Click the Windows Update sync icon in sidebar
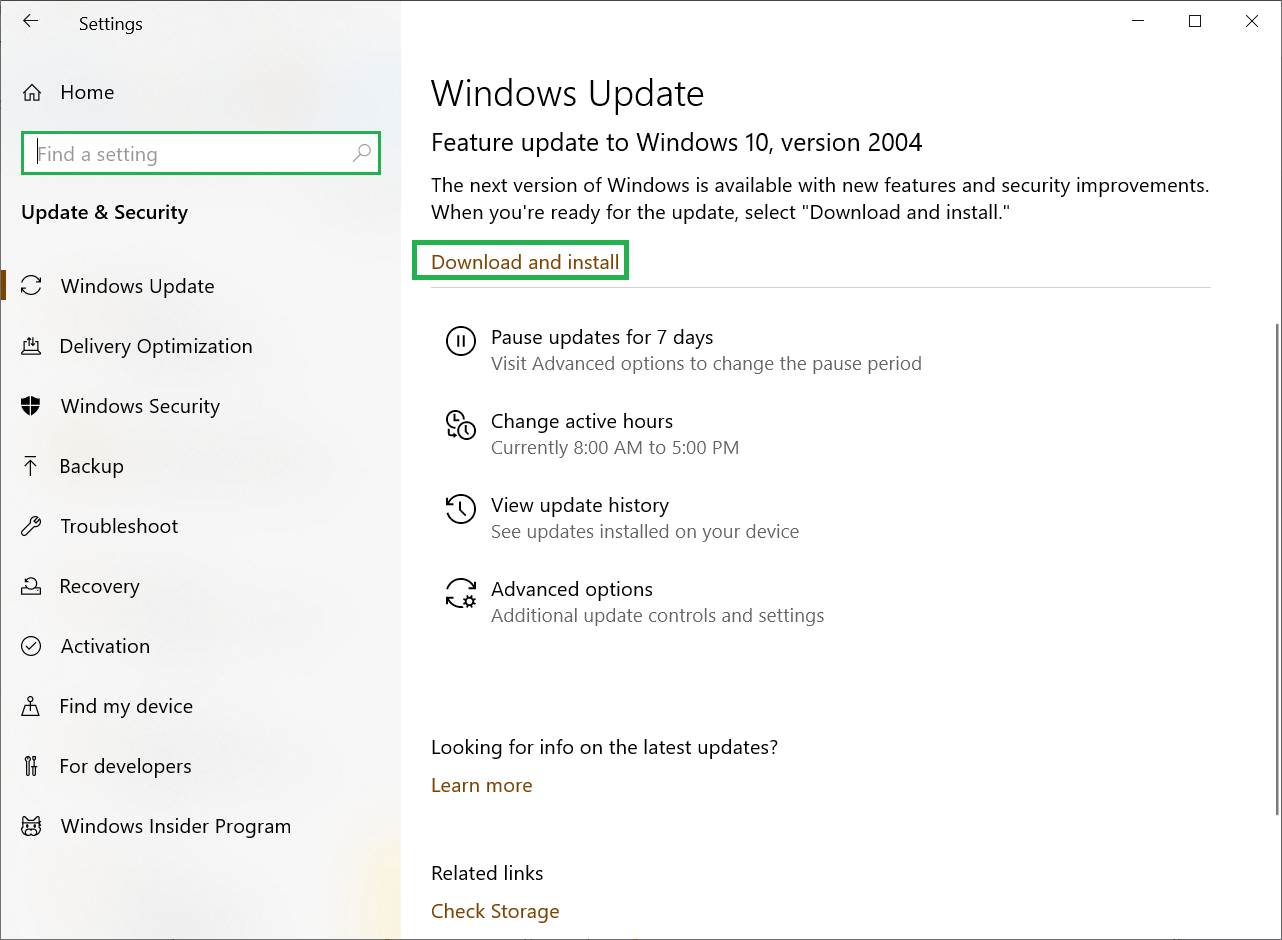Viewport: 1282px width, 940px height. [32, 286]
